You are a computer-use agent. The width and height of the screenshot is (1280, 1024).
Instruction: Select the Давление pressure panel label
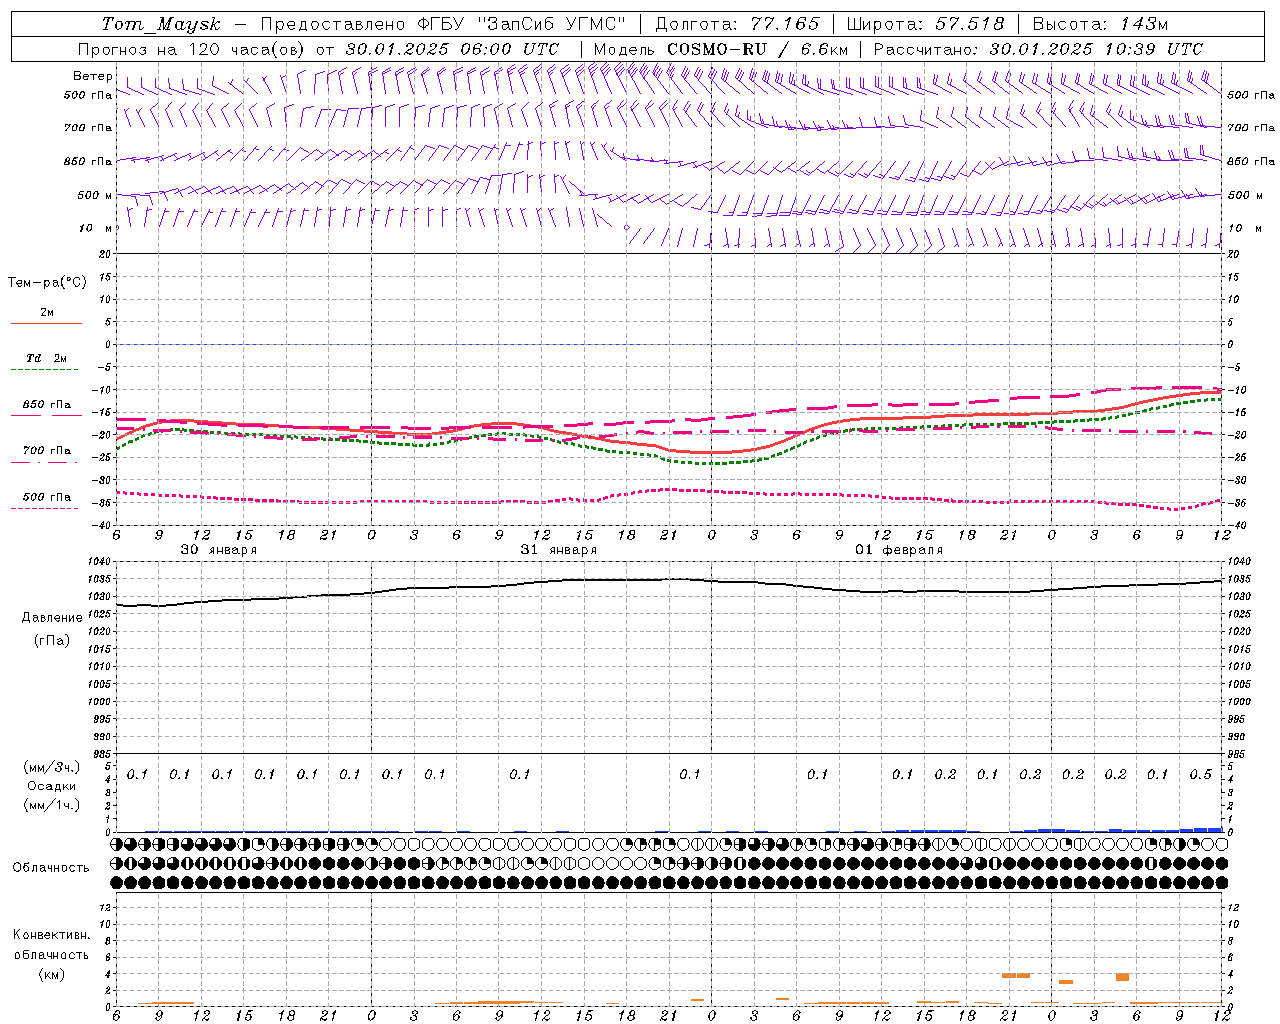pyautogui.click(x=52, y=618)
